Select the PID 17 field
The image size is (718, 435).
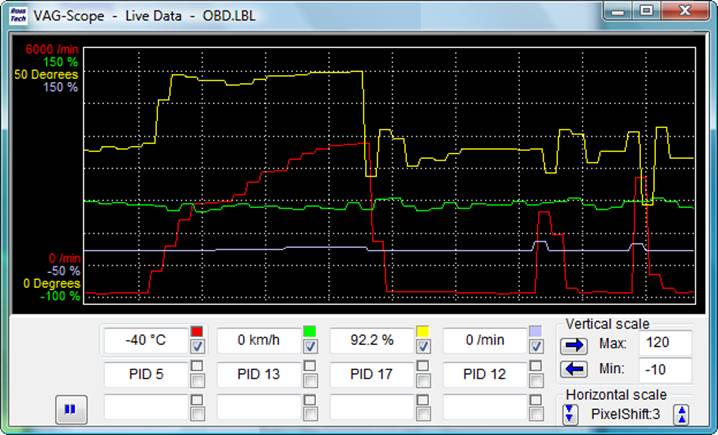pyautogui.click(x=371, y=375)
